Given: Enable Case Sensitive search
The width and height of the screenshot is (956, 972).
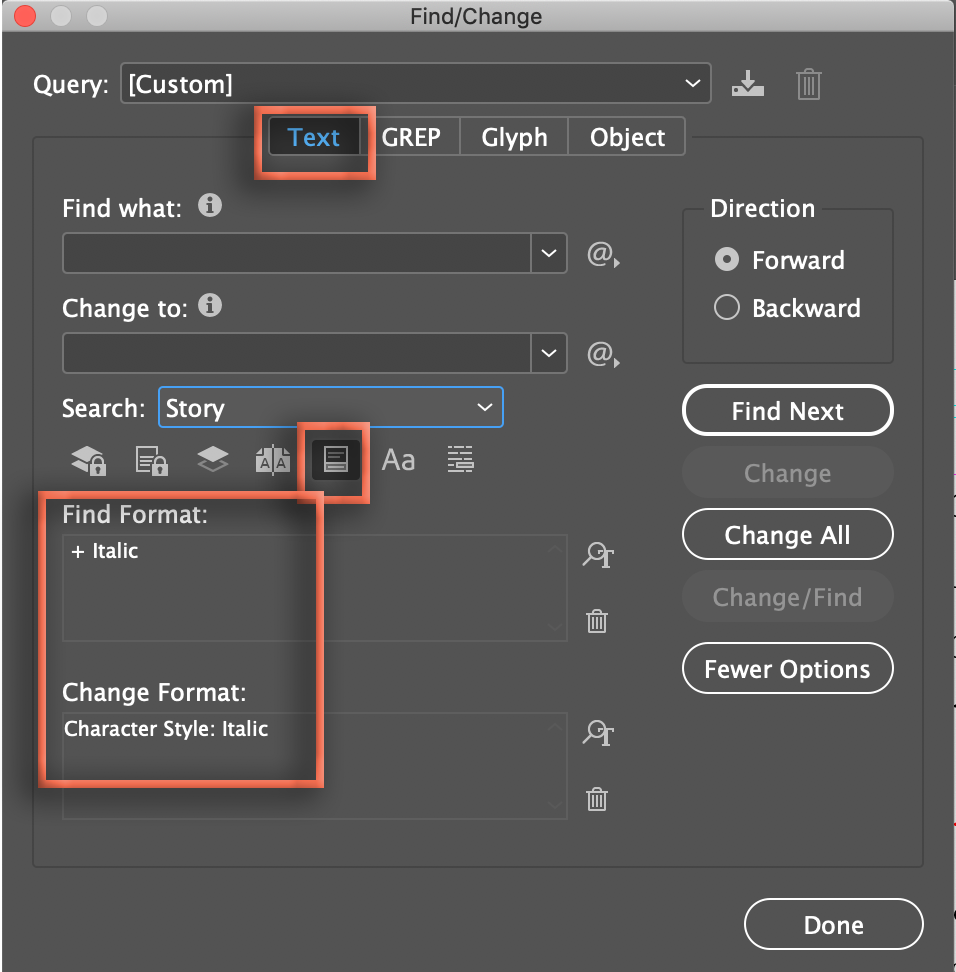Looking at the screenshot, I should coord(398,459).
